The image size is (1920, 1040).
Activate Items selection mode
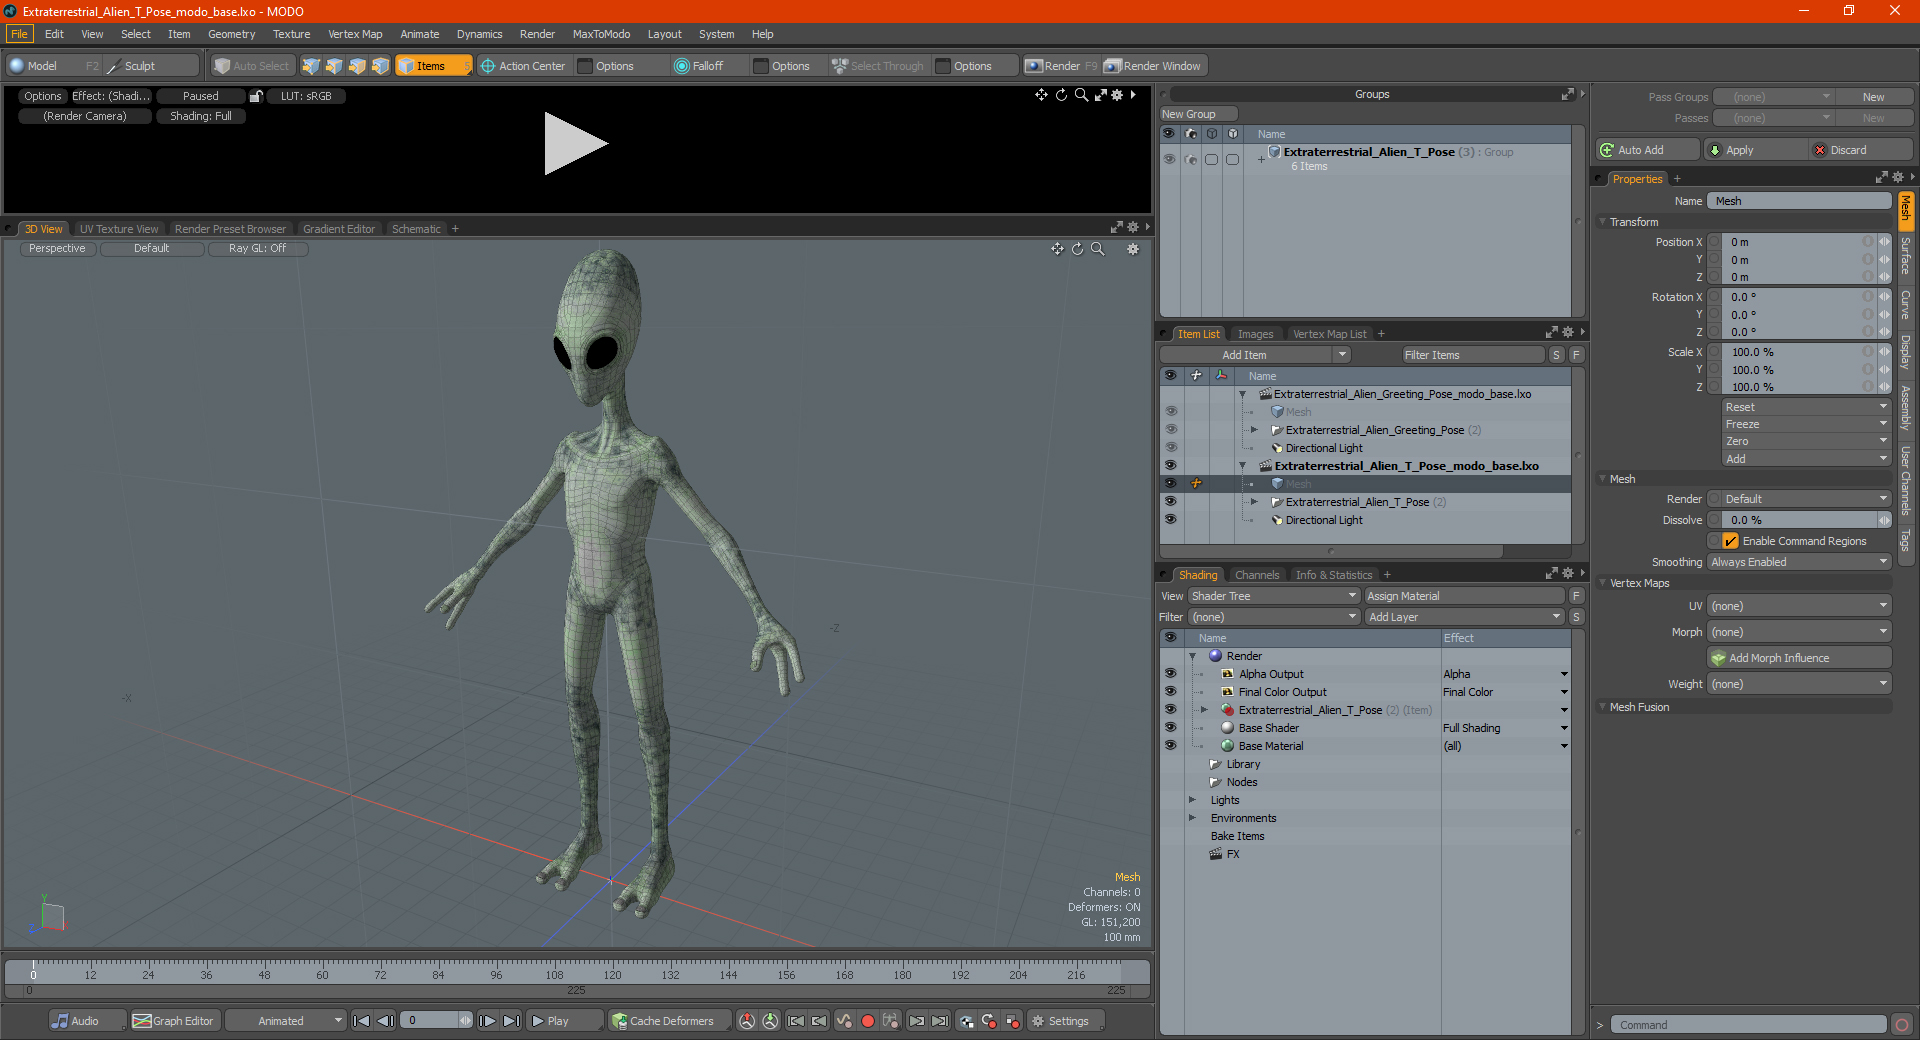point(433,66)
